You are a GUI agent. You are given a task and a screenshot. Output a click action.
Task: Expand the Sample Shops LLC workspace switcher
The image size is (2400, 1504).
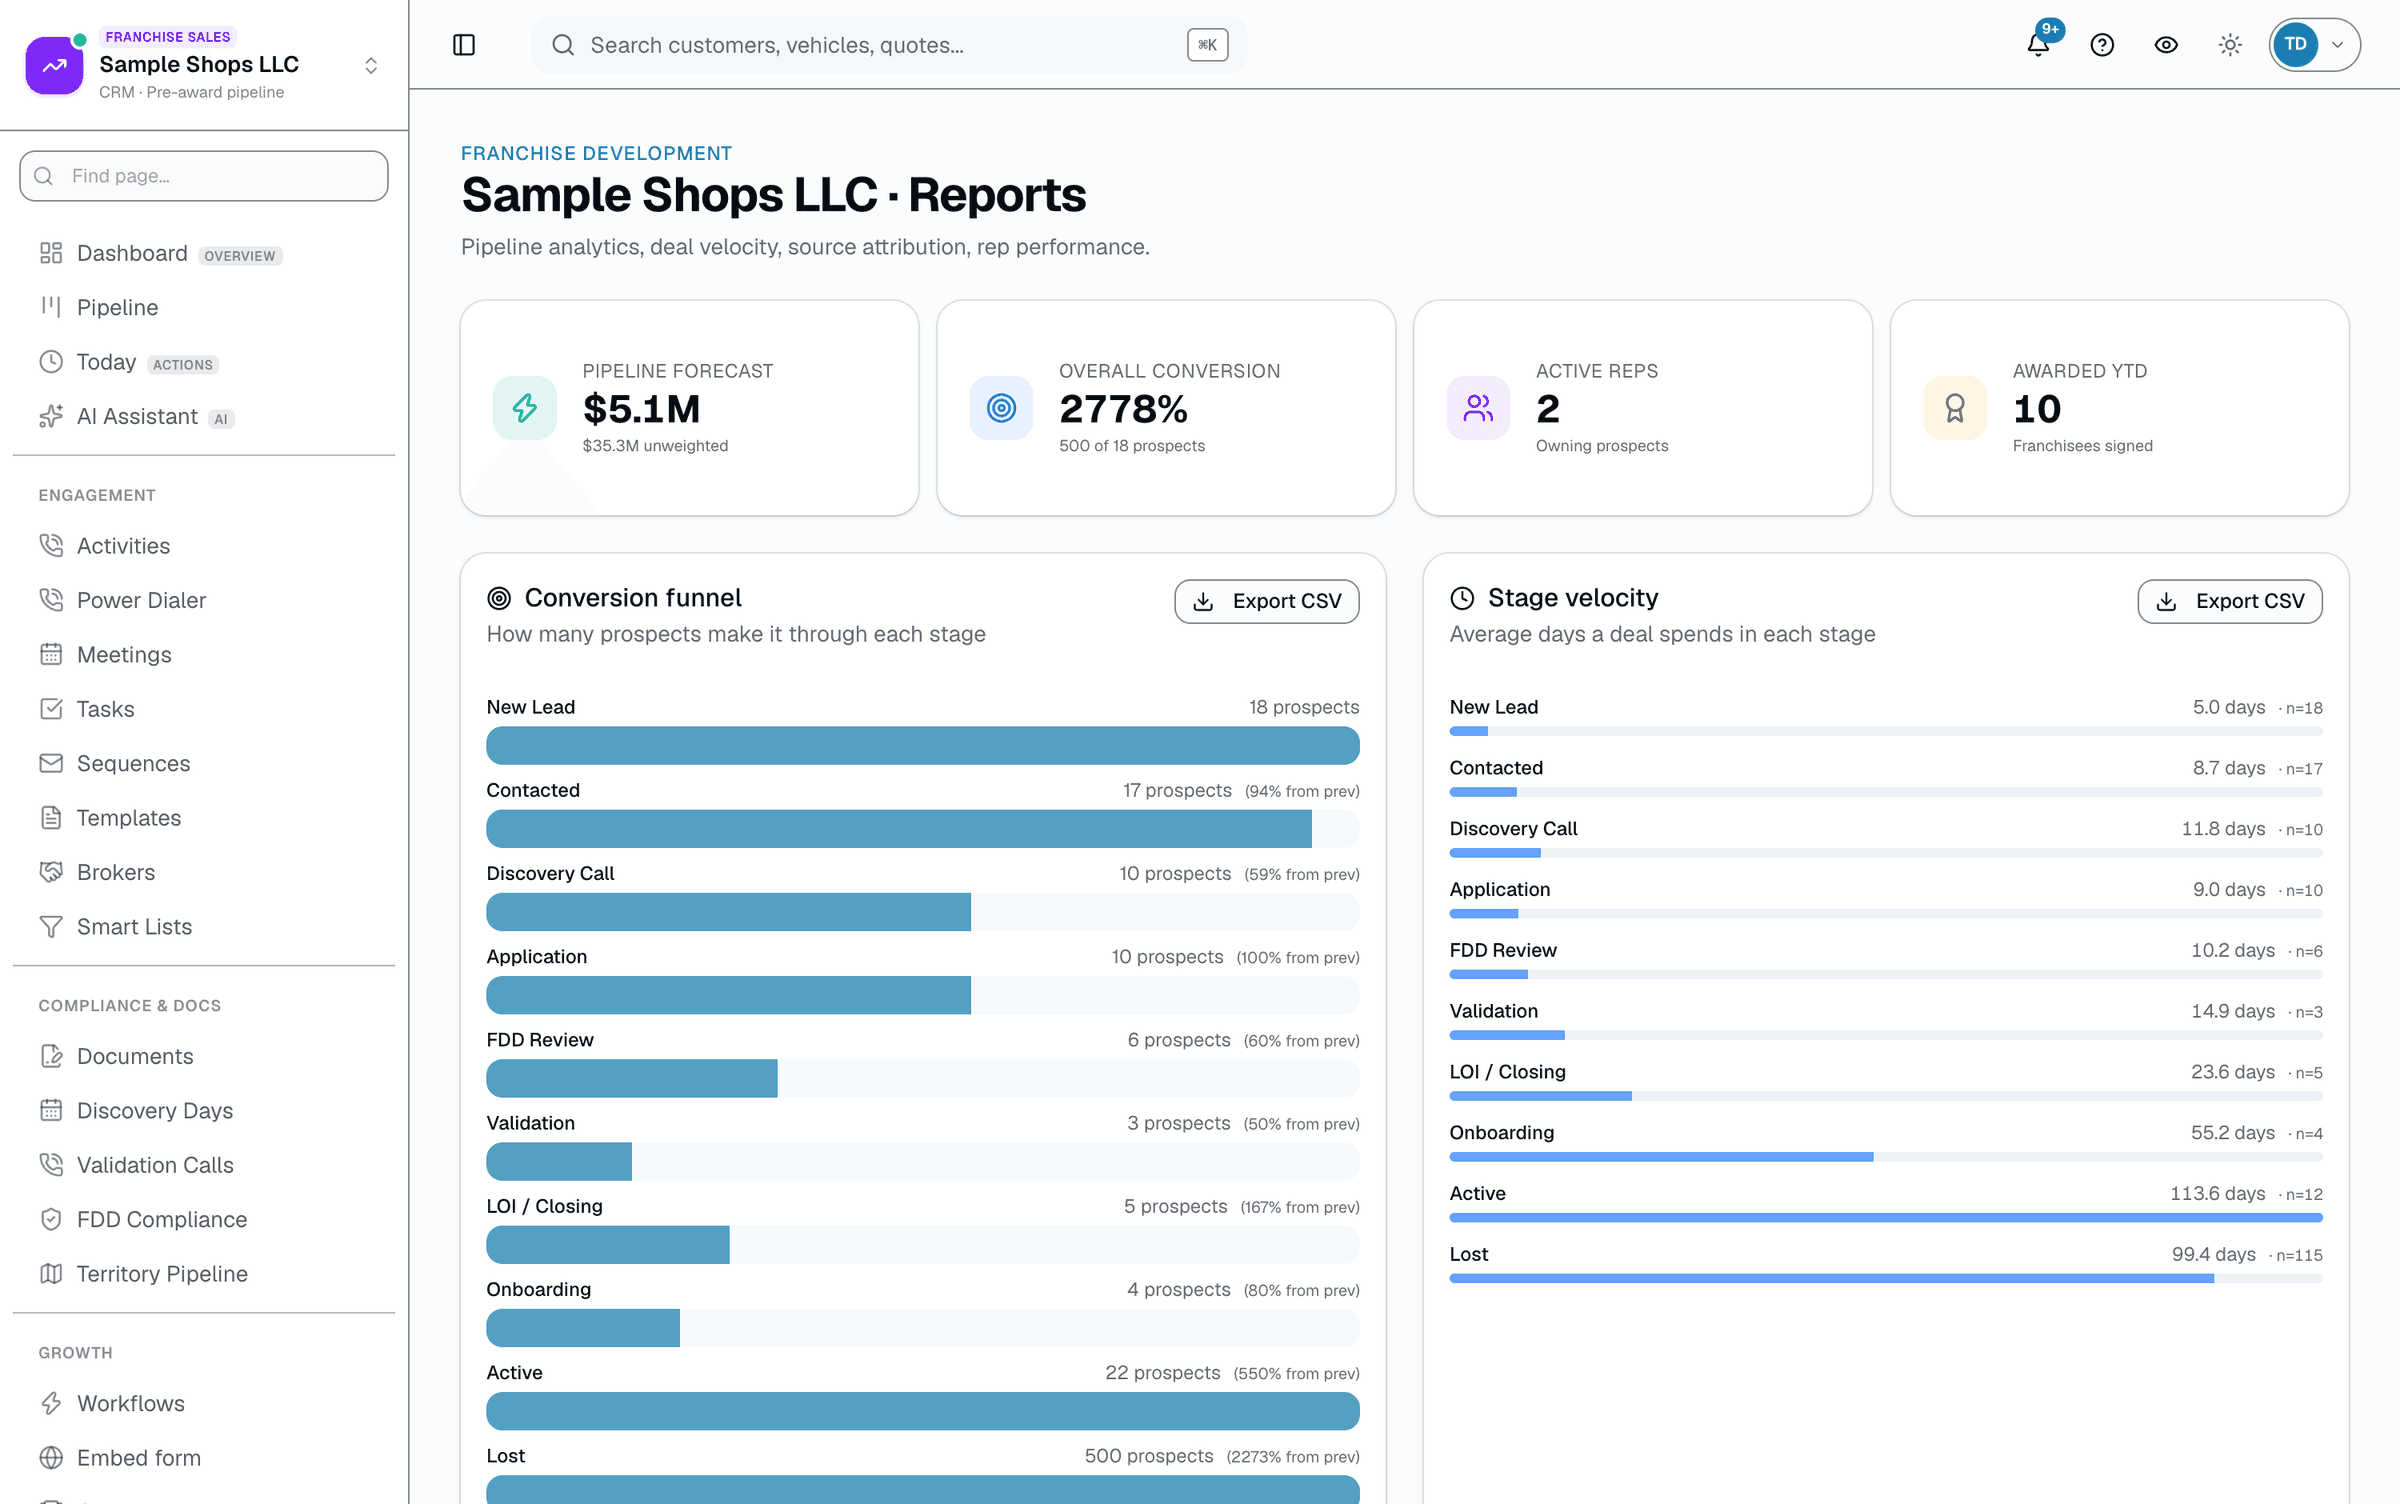tap(371, 66)
